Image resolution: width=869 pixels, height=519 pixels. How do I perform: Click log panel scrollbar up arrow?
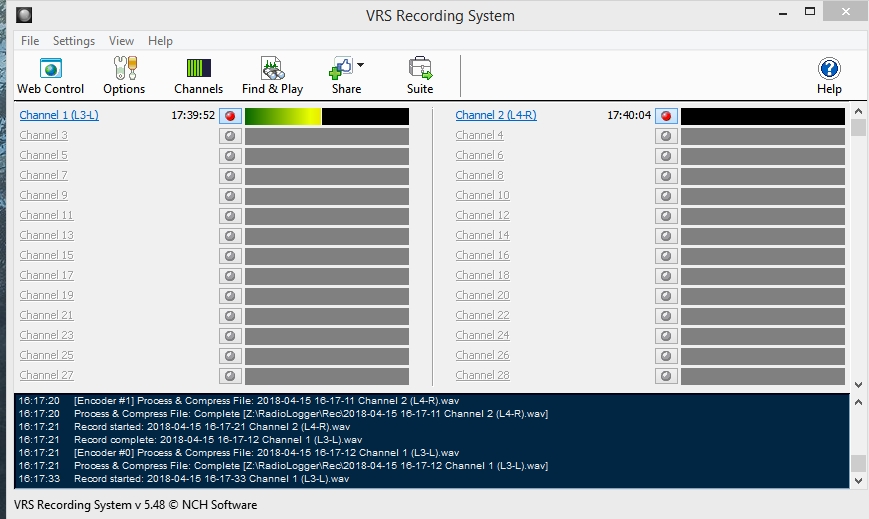coord(858,402)
